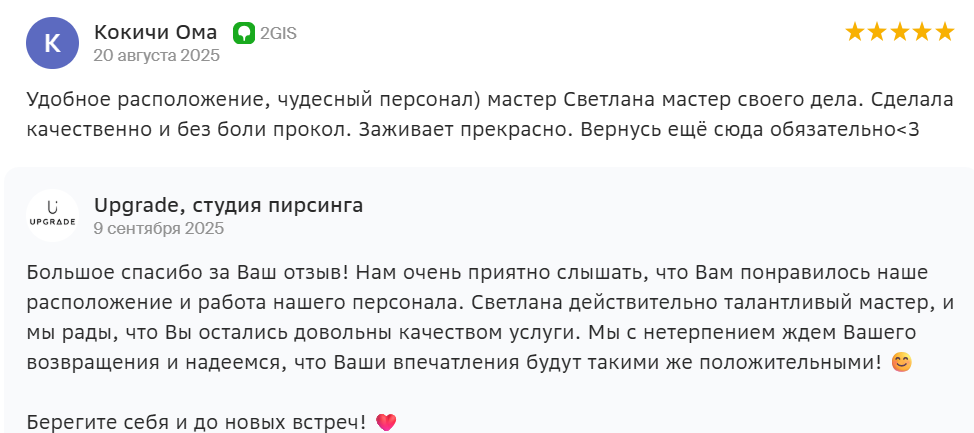Click the green 2GIS source icon
This screenshot has height=433, width=974.
coord(243,33)
